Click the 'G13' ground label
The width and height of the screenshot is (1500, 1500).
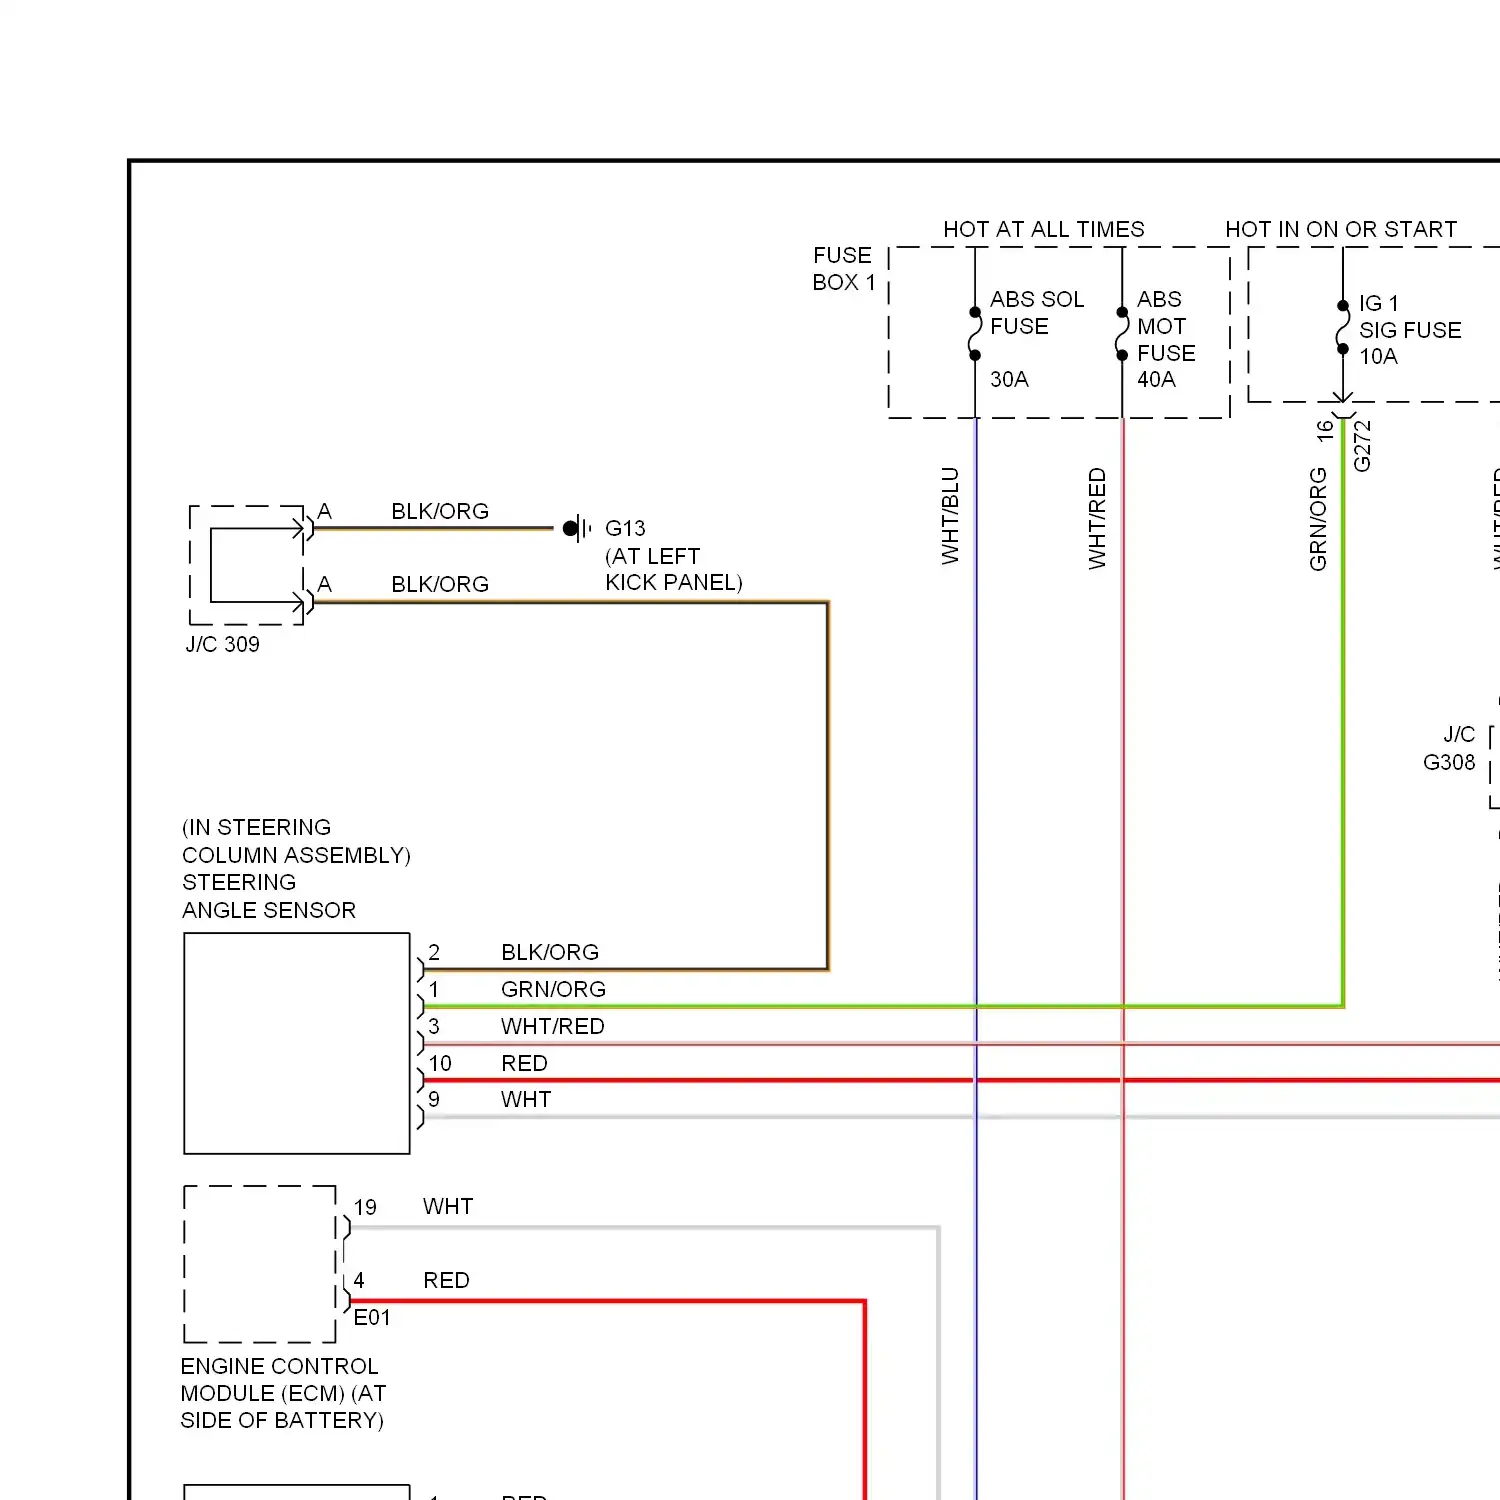coord(625,528)
